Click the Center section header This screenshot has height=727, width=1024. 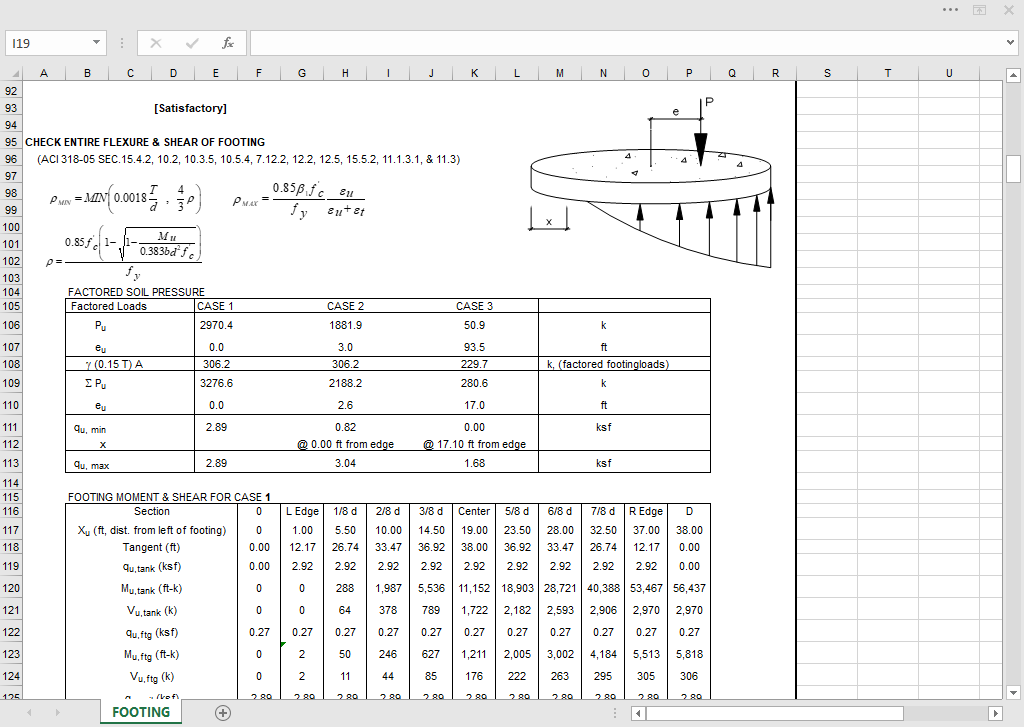click(x=474, y=511)
